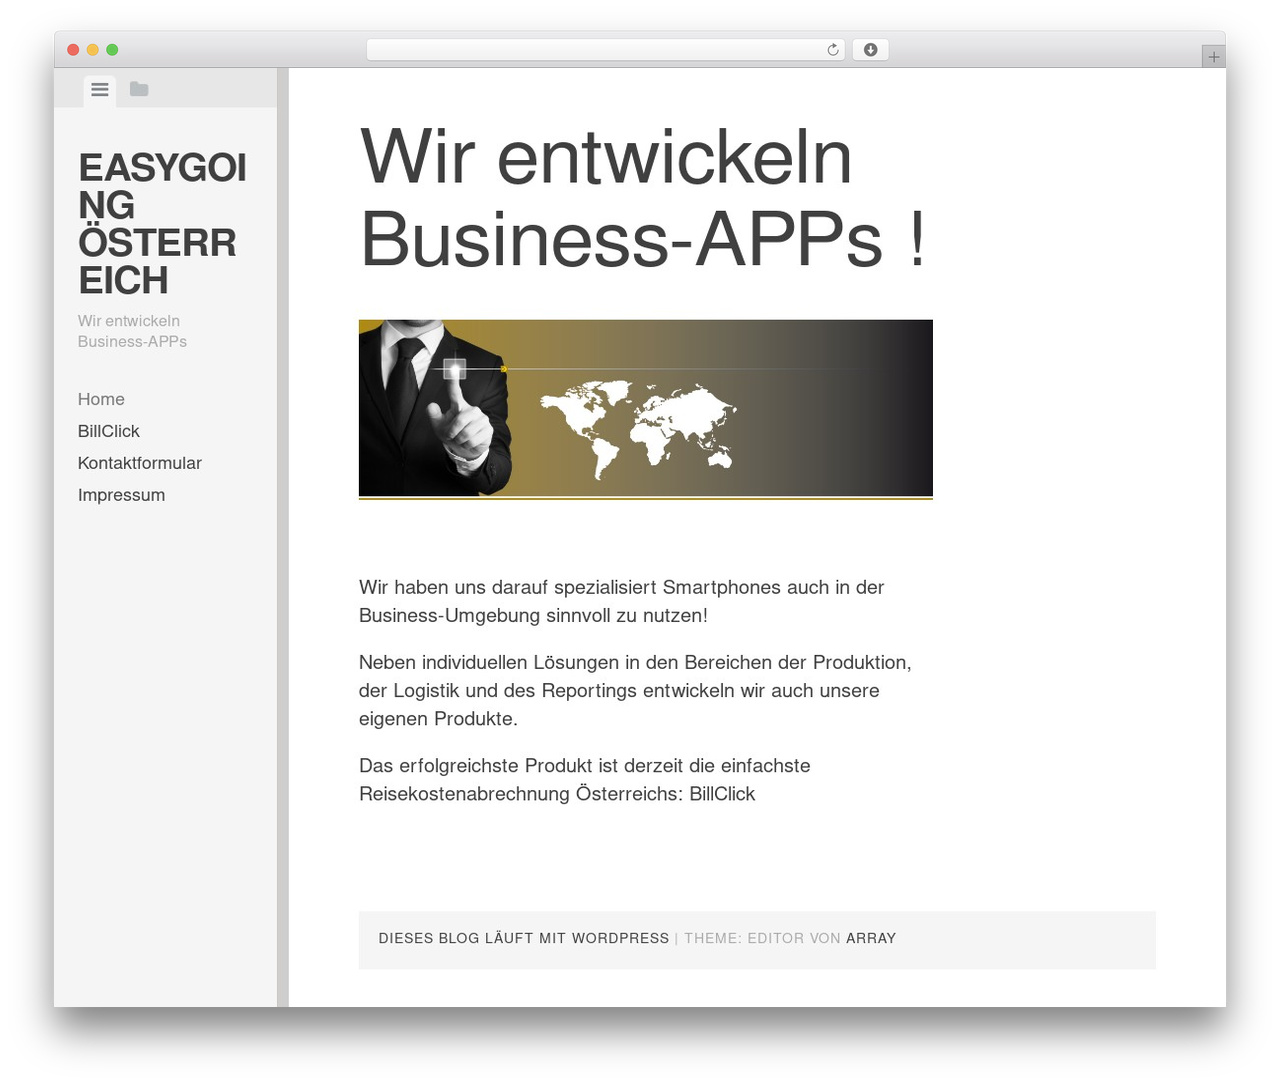This screenshot has height=1084, width=1280.
Task: Open the Kontaktformular menu link
Action: pyautogui.click(x=140, y=463)
